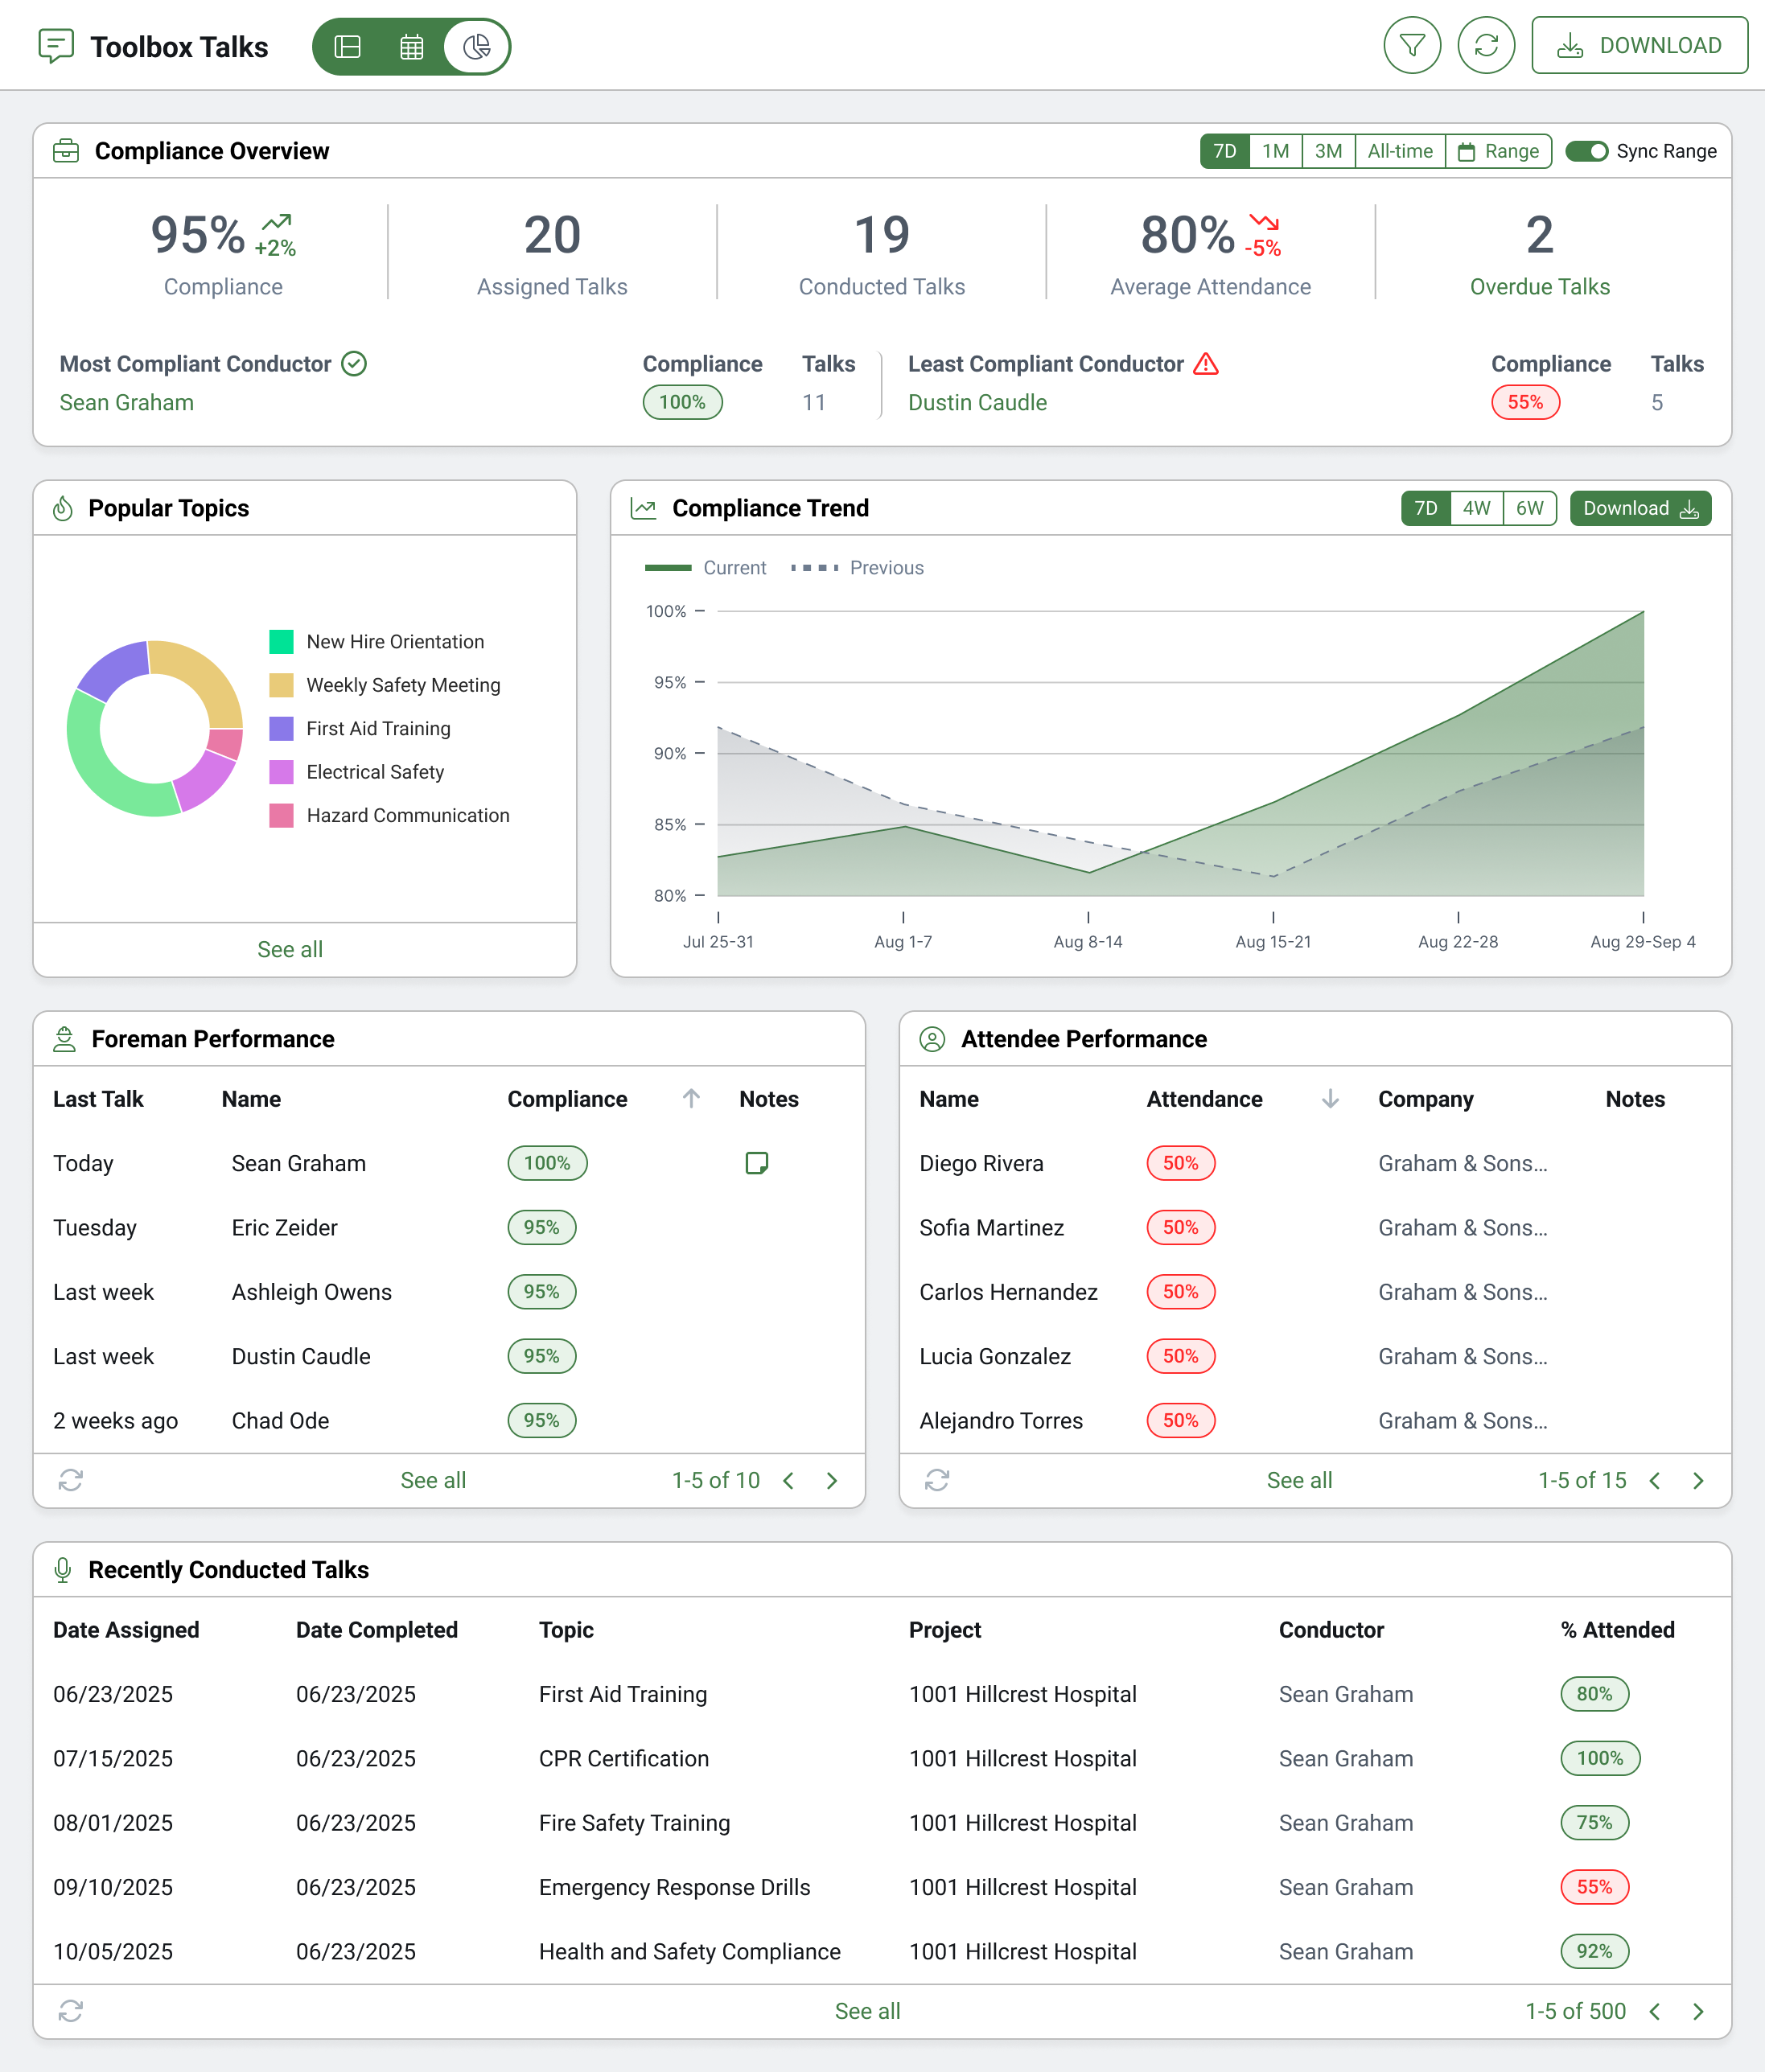Sort Foreman table by Compliance arrow
1765x2072 pixels.
[691, 1099]
